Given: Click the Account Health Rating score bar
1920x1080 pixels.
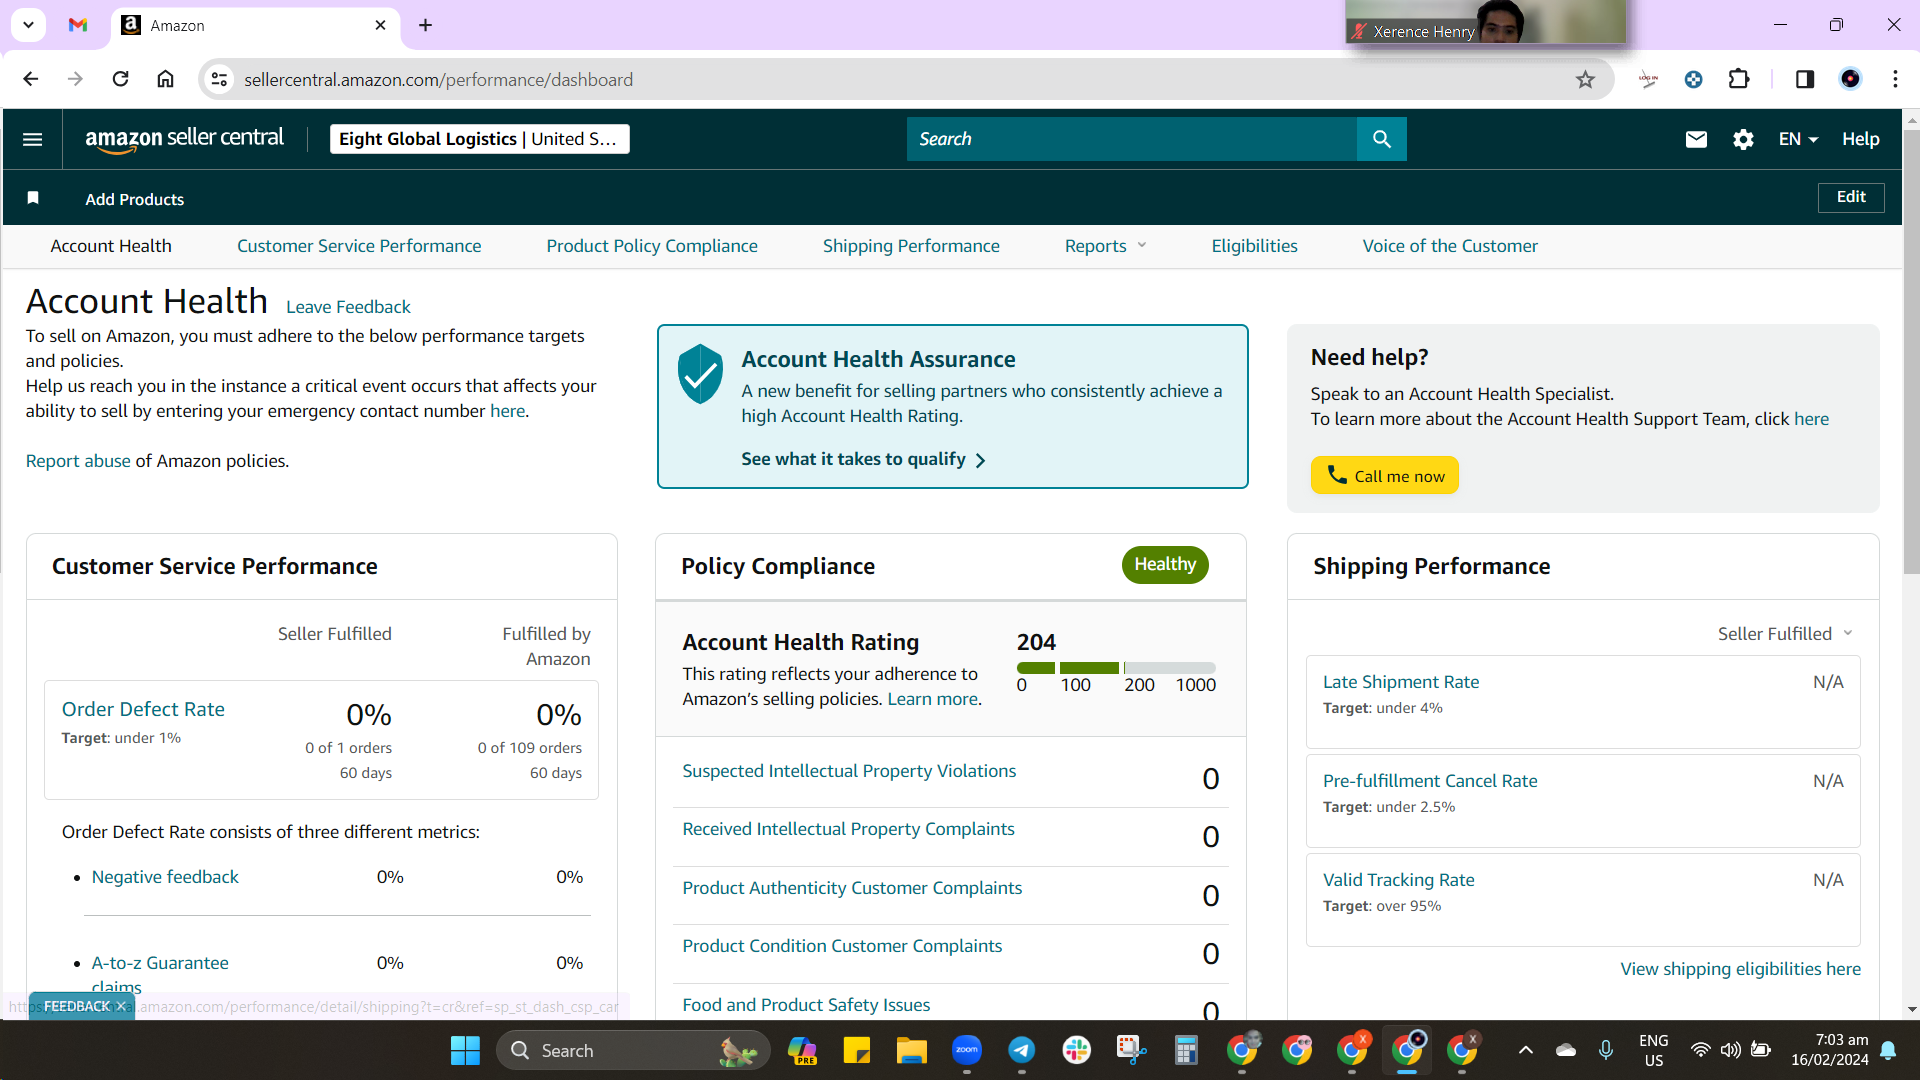Looking at the screenshot, I should pyautogui.click(x=1116, y=667).
